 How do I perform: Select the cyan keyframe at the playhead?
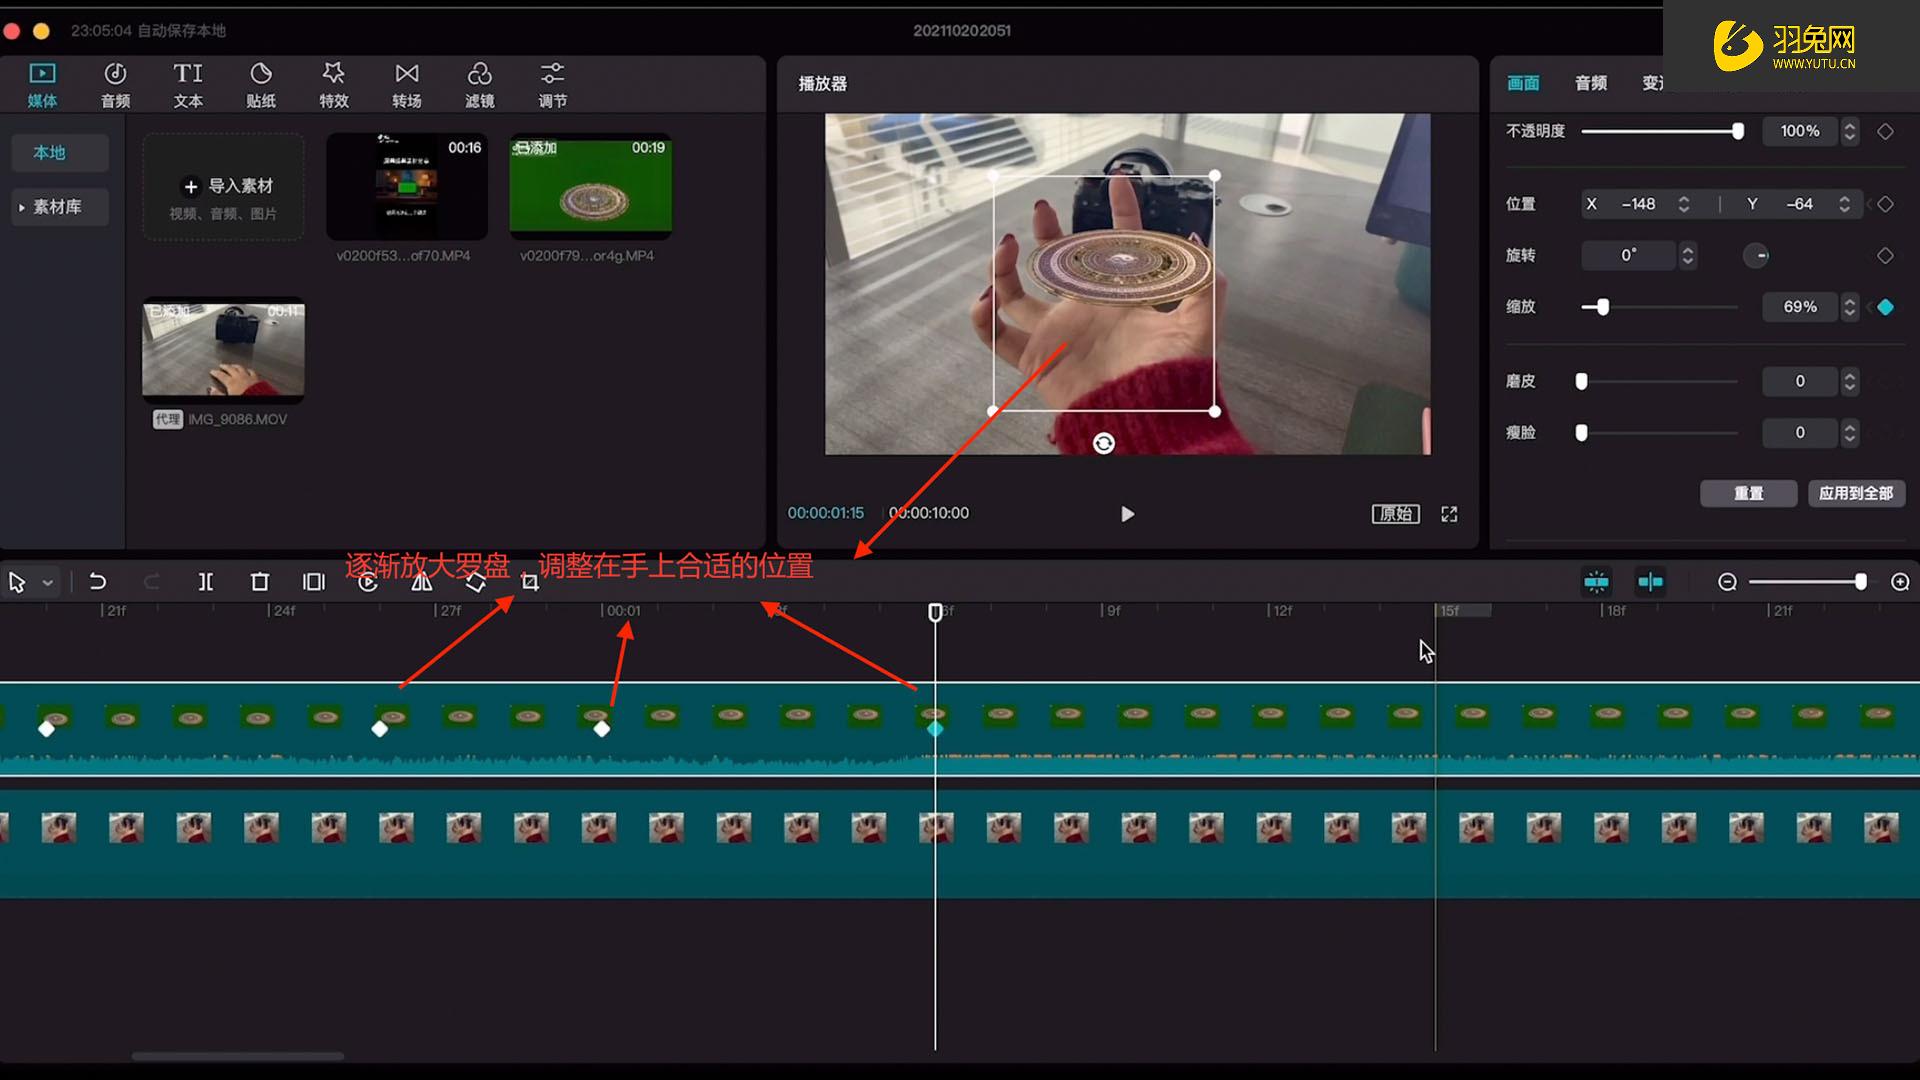935,729
